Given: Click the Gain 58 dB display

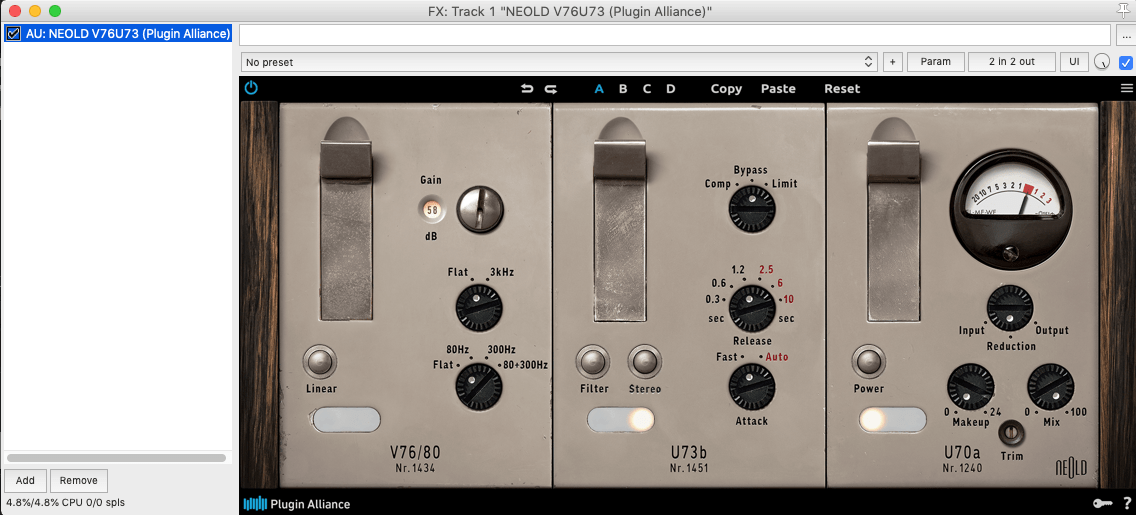Looking at the screenshot, I should (x=433, y=210).
